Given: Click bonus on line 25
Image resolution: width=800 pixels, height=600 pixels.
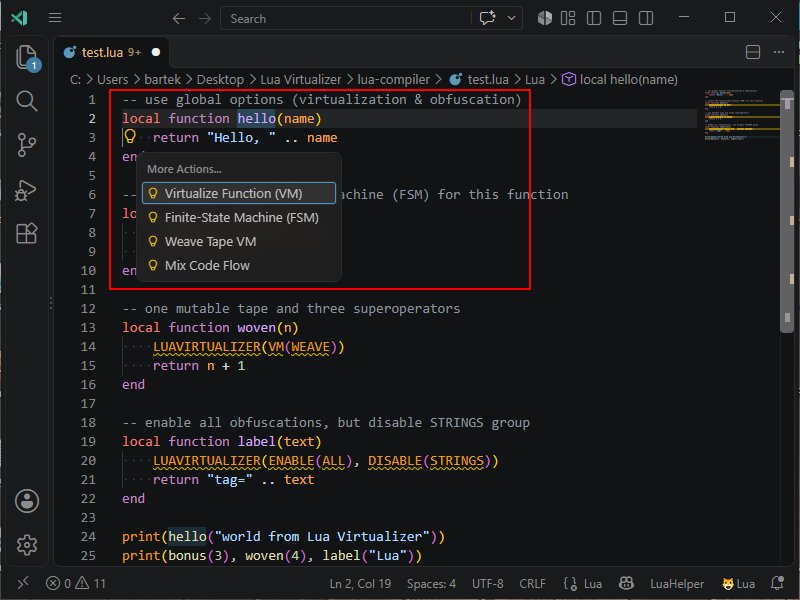Looking at the screenshot, I should click(x=187, y=555).
